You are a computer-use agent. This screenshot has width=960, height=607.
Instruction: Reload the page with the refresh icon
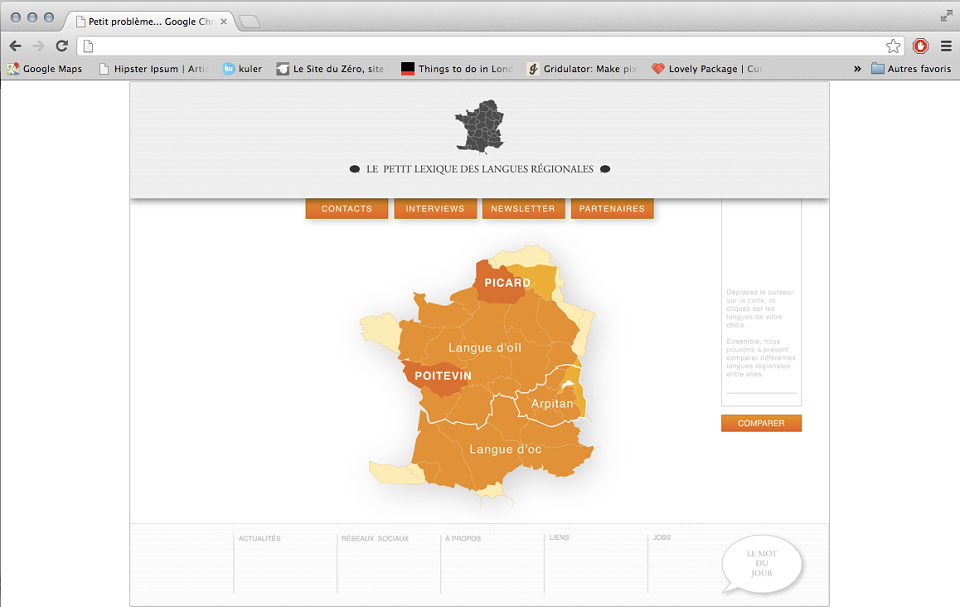62,46
